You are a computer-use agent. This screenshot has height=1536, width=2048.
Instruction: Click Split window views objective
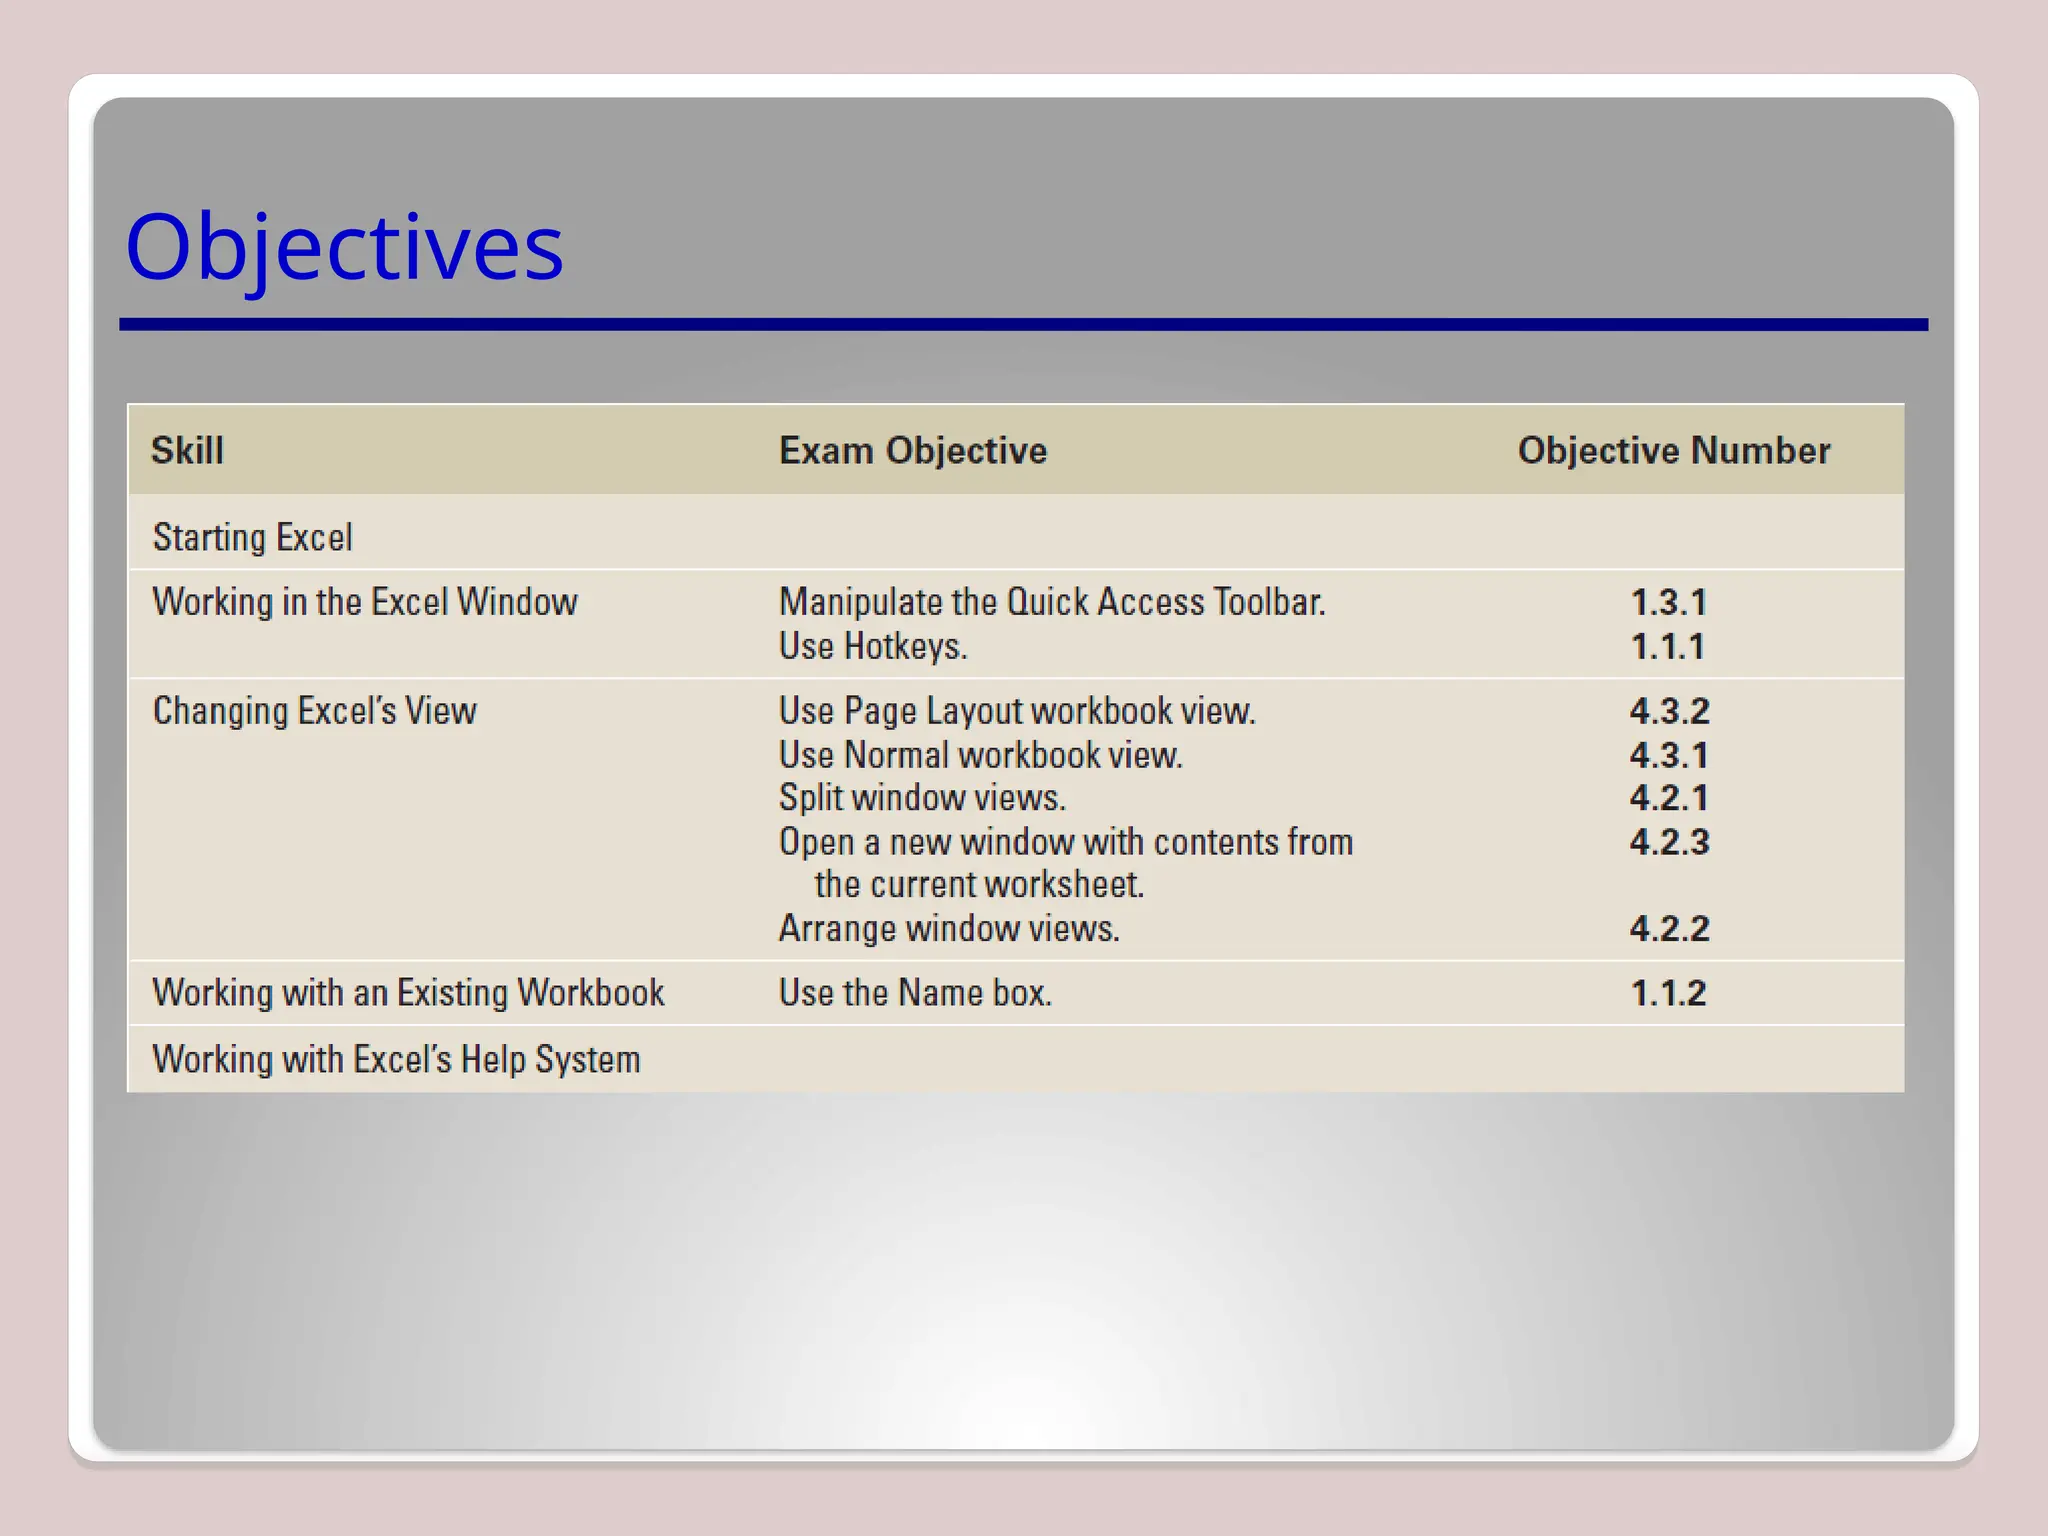922,798
